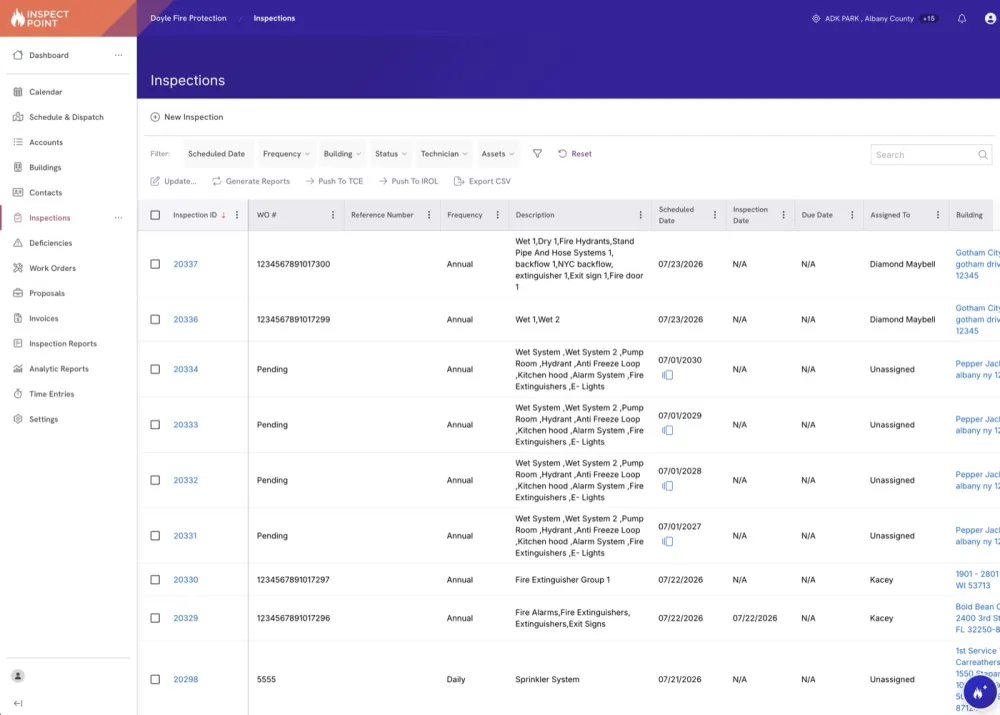The height and width of the screenshot is (715, 1000).
Task: Click the advanced filter funnel icon
Action: [x=538, y=154]
